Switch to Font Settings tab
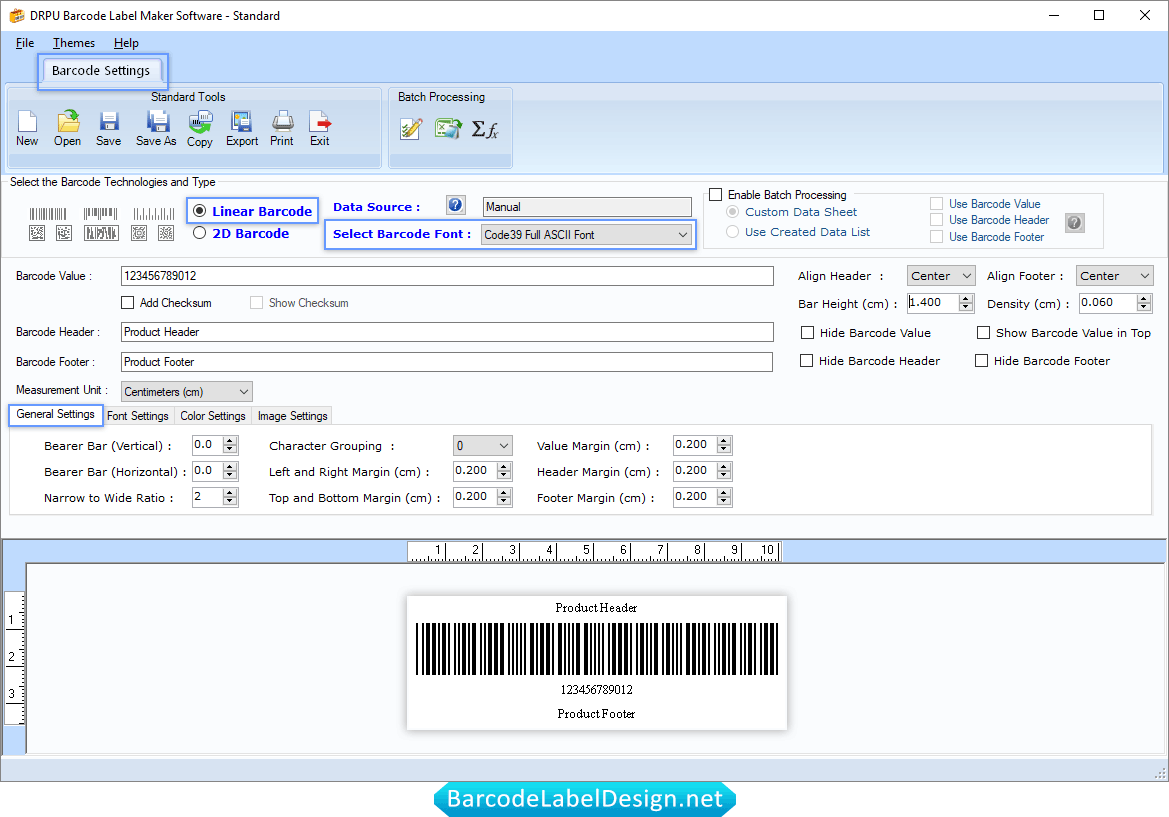1169x817 pixels. tap(138, 416)
